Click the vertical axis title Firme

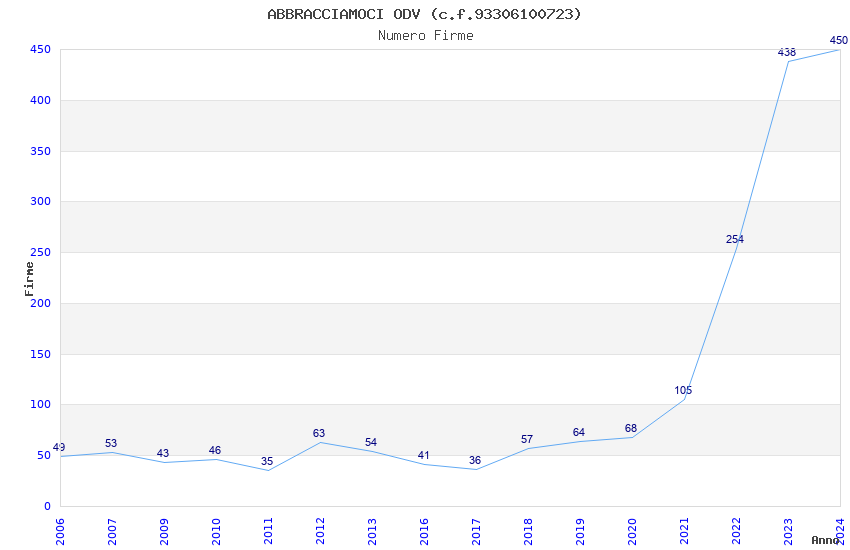[x=29, y=279]
